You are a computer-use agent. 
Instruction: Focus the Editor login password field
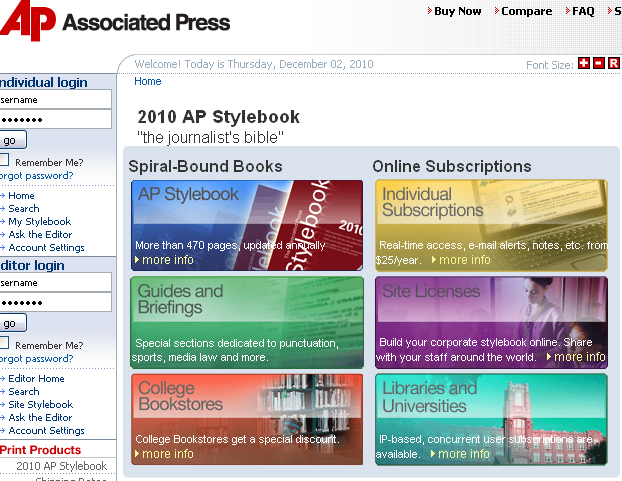pyautogui.click(x=56, y=303)
